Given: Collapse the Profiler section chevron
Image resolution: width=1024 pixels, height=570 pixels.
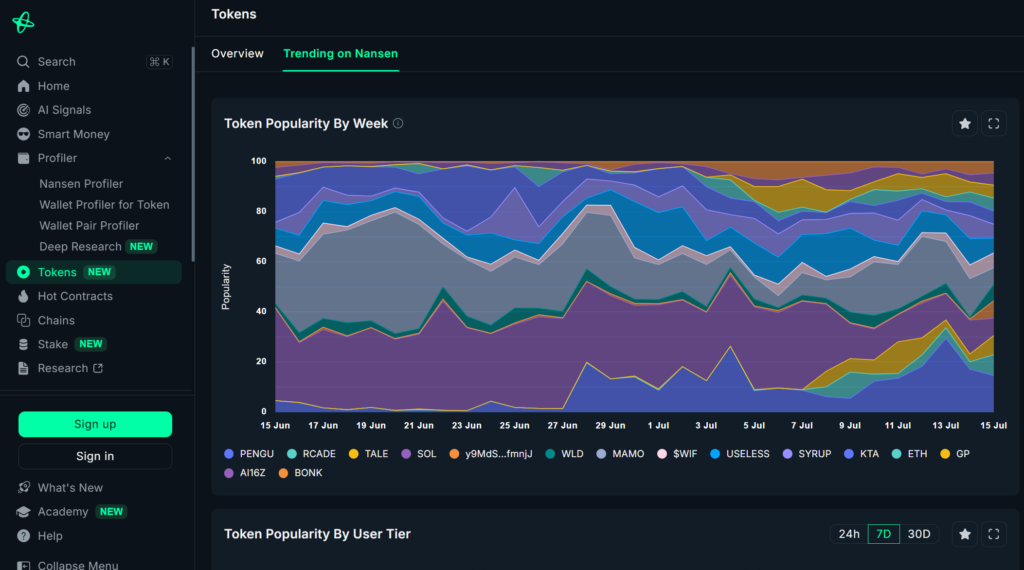Looking at the screenshot, I should [168, 158].
